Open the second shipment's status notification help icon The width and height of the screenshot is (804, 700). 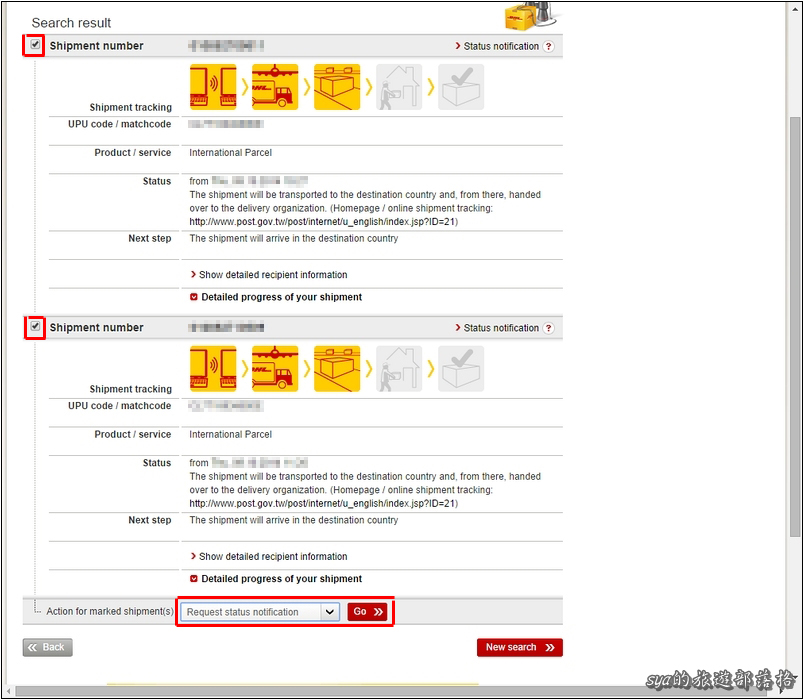click(x=549, y=328)
